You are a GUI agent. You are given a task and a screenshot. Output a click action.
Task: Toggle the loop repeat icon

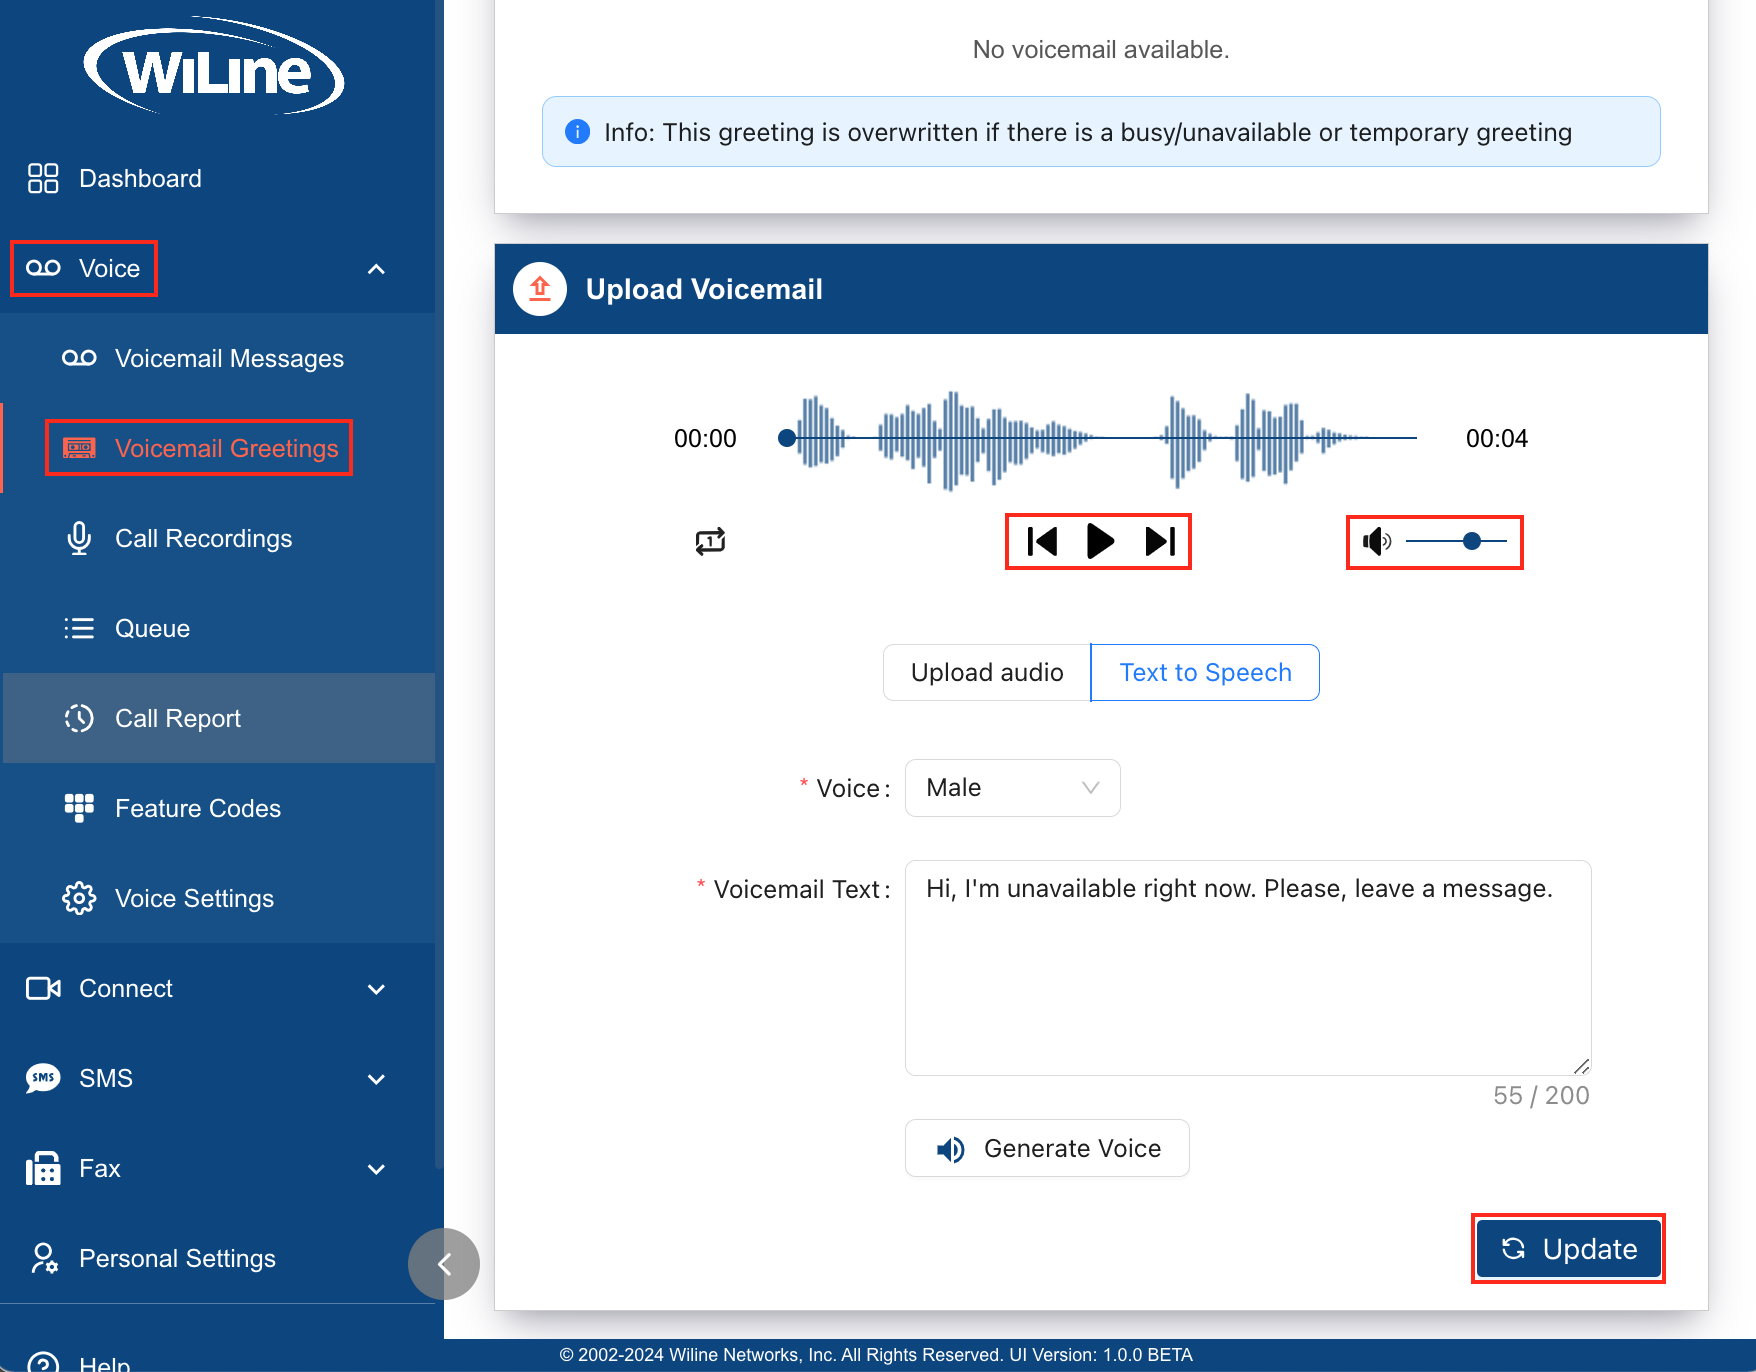(x=710, y=541)
